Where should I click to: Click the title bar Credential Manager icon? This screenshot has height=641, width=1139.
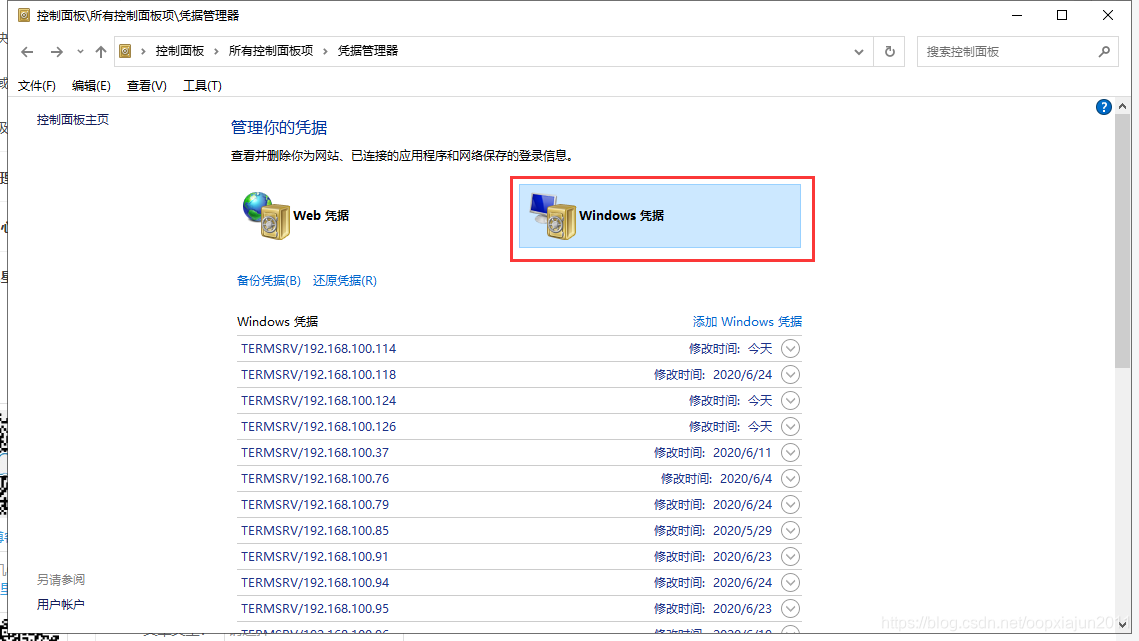tap(24, 15)
